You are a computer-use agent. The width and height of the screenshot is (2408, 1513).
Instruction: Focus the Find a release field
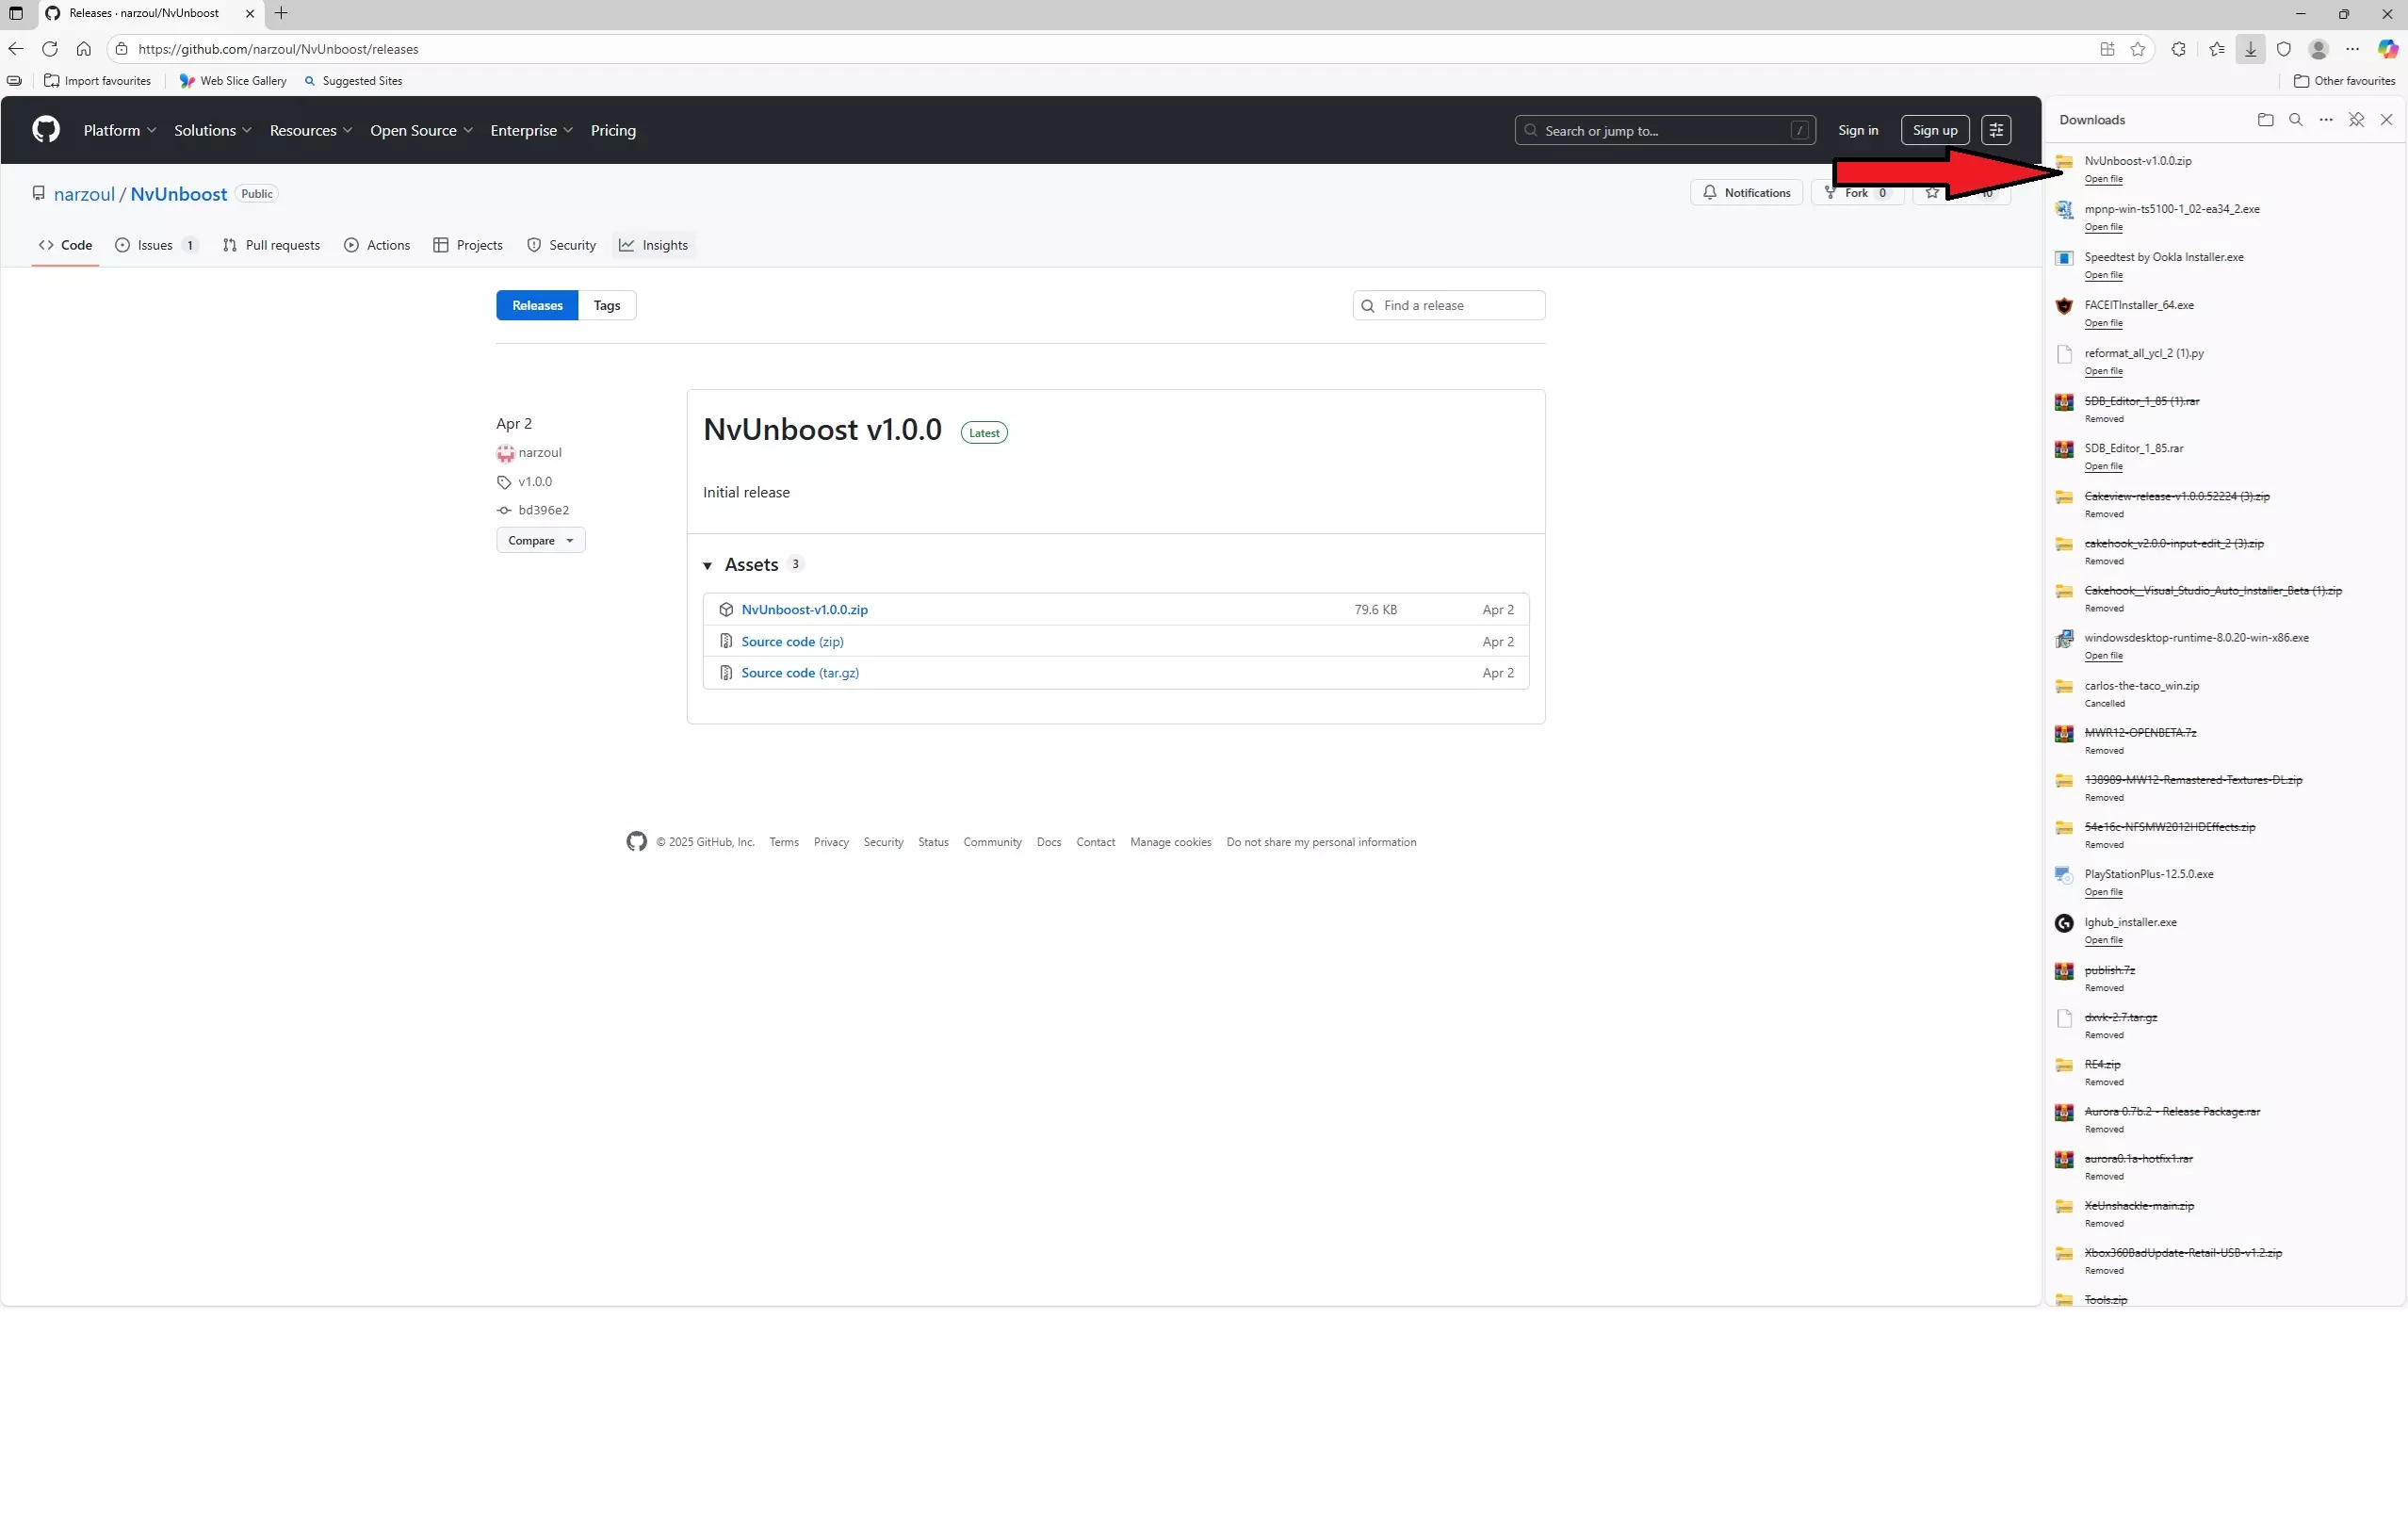1458,306
